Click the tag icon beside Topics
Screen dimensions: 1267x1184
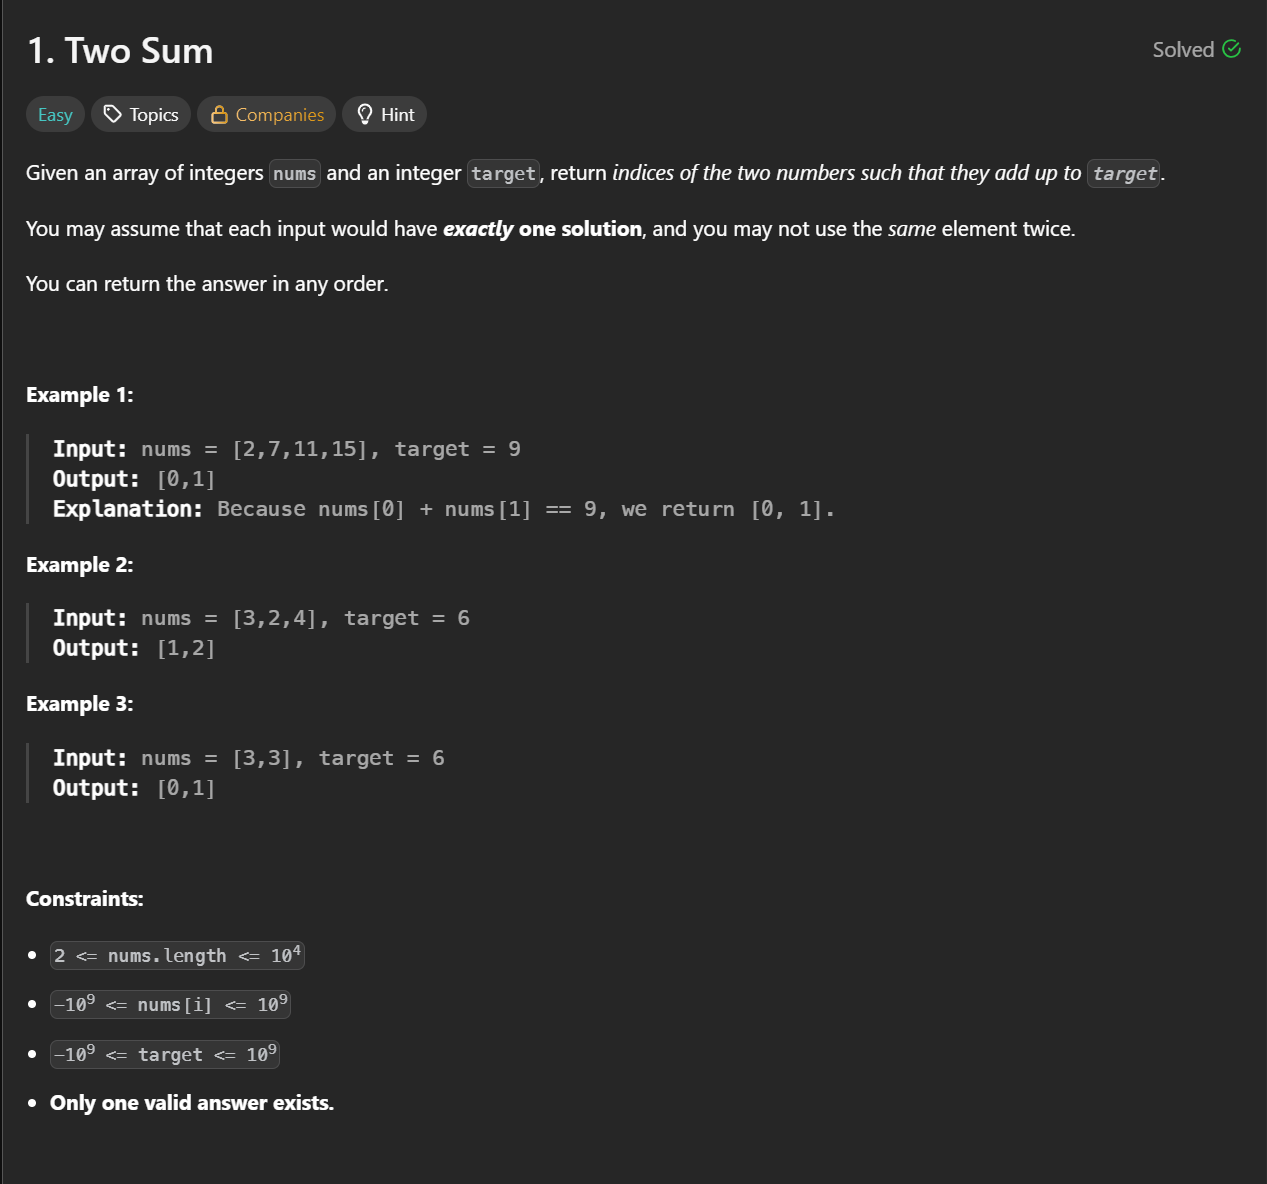[x=113, y=114]
